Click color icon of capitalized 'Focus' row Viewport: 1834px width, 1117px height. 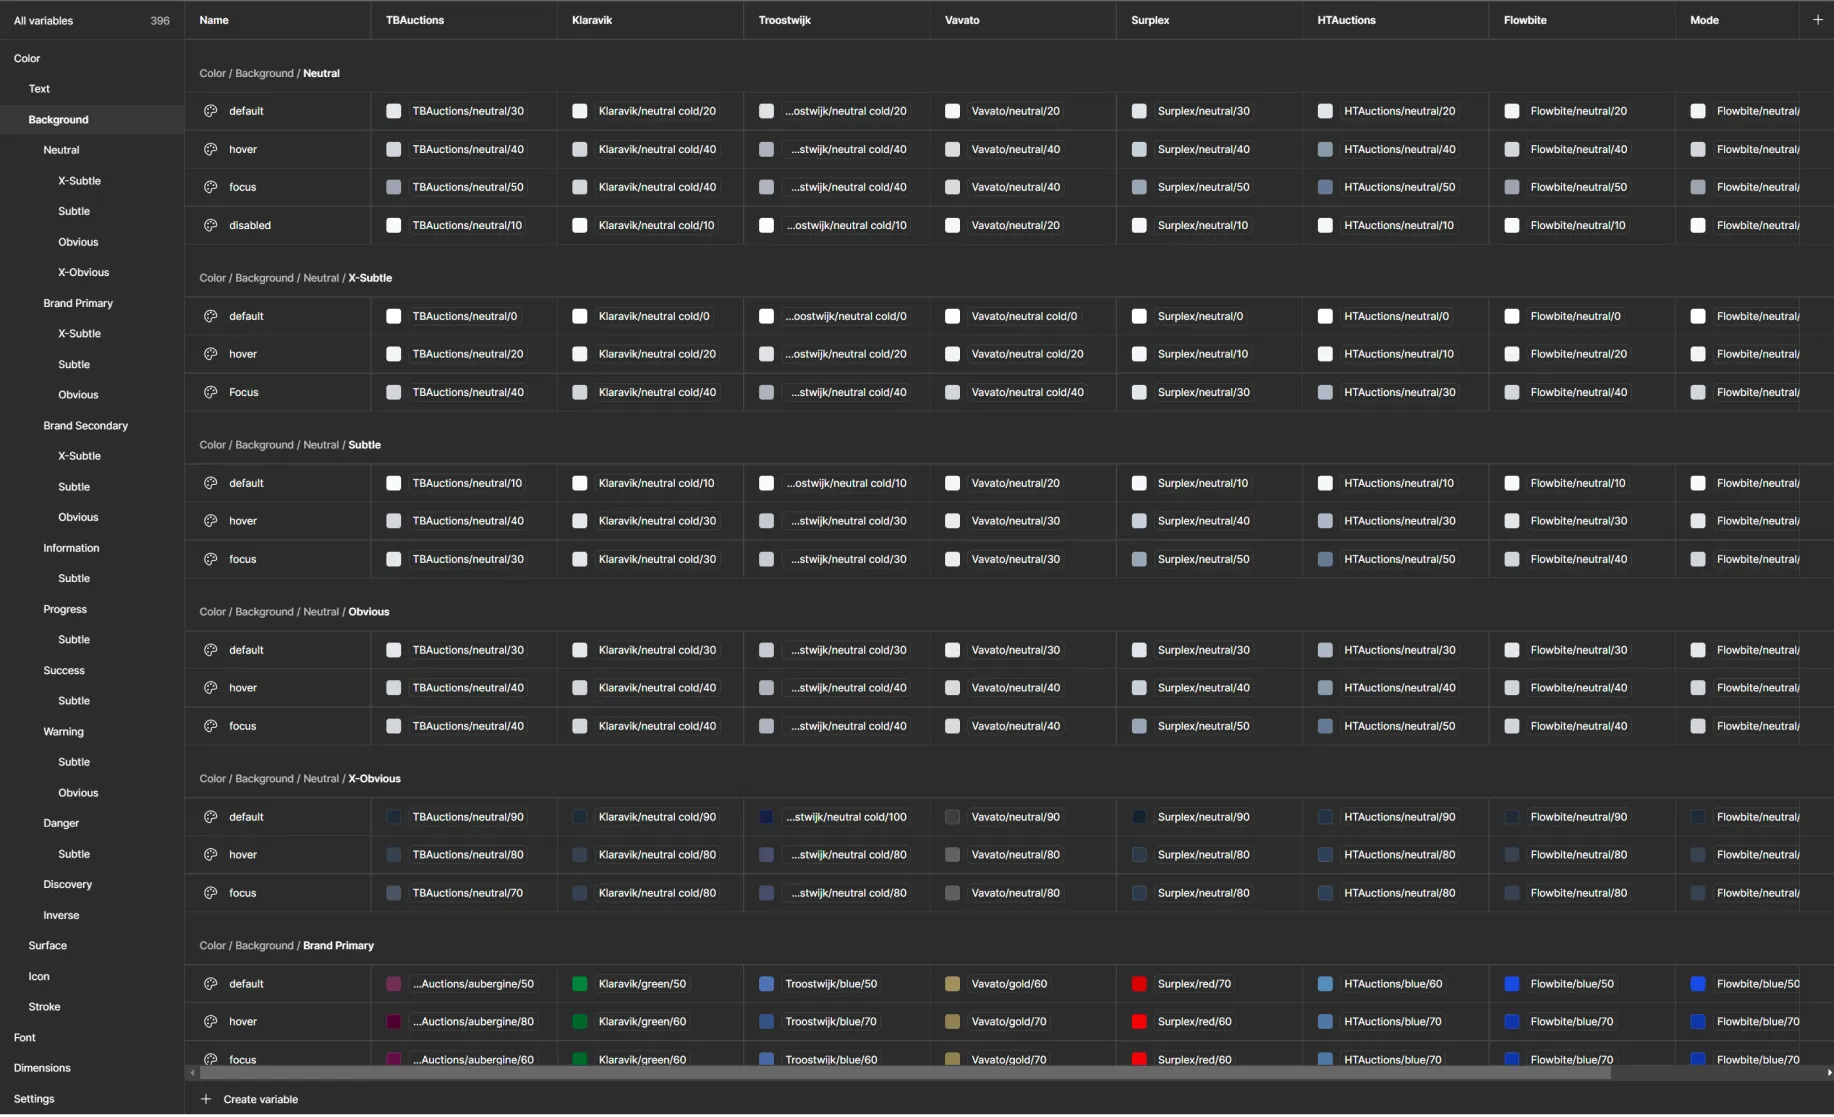click(x=210, y=392)
